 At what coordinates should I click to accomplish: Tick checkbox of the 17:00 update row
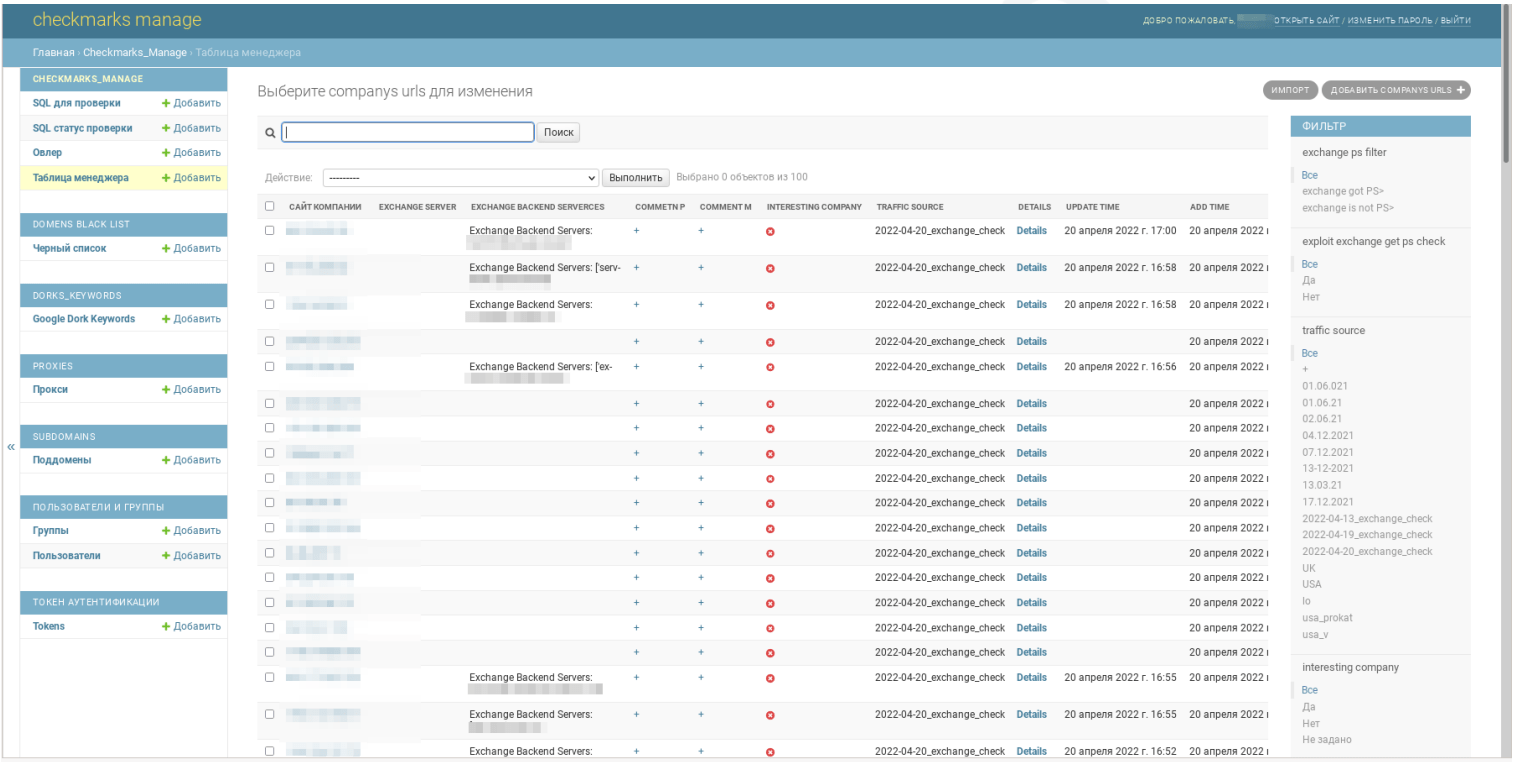(x=269, y=230)
